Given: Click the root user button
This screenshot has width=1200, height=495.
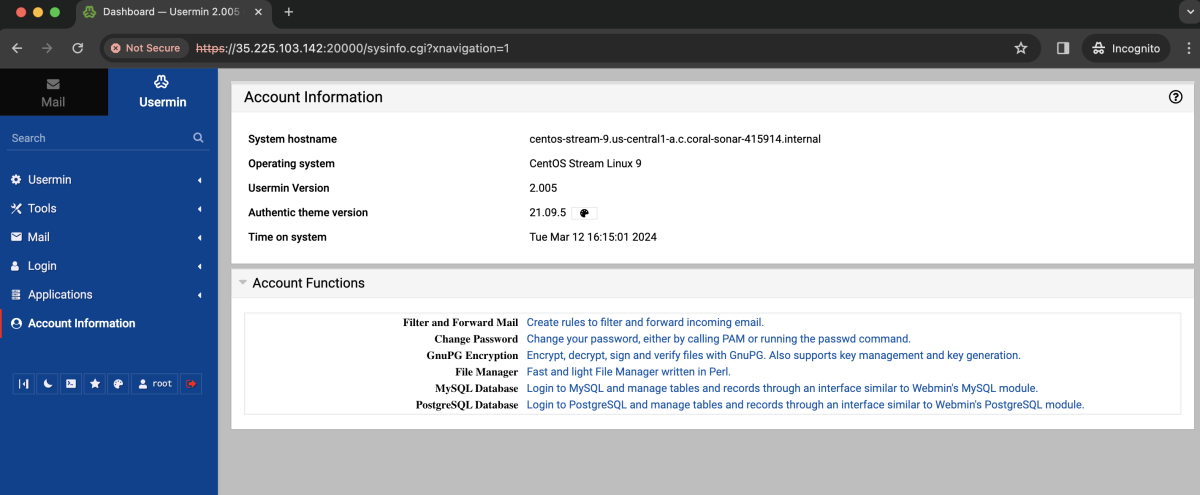Looking at the screenshot, I should 155,383.
